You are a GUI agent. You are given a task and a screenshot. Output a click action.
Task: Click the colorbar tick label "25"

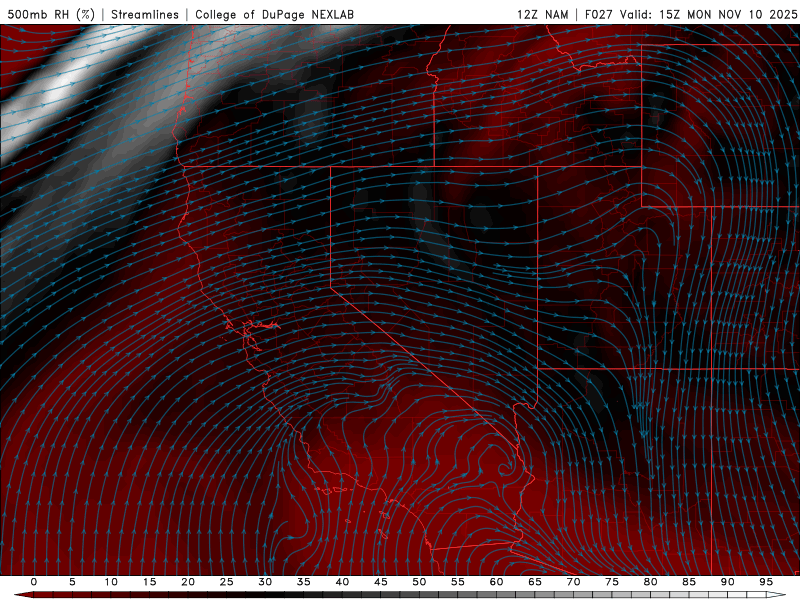[x=227, y=582]
